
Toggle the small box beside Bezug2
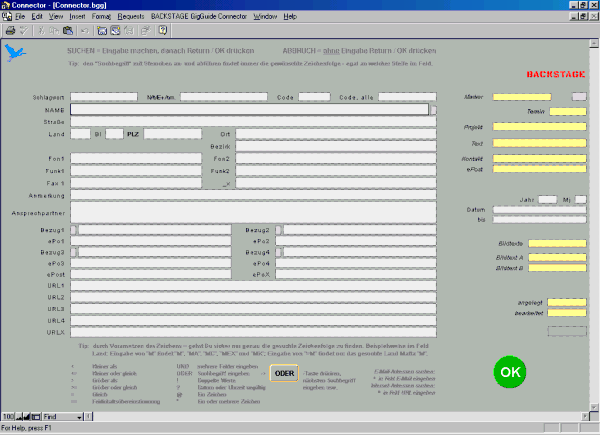tap(280, 230)
